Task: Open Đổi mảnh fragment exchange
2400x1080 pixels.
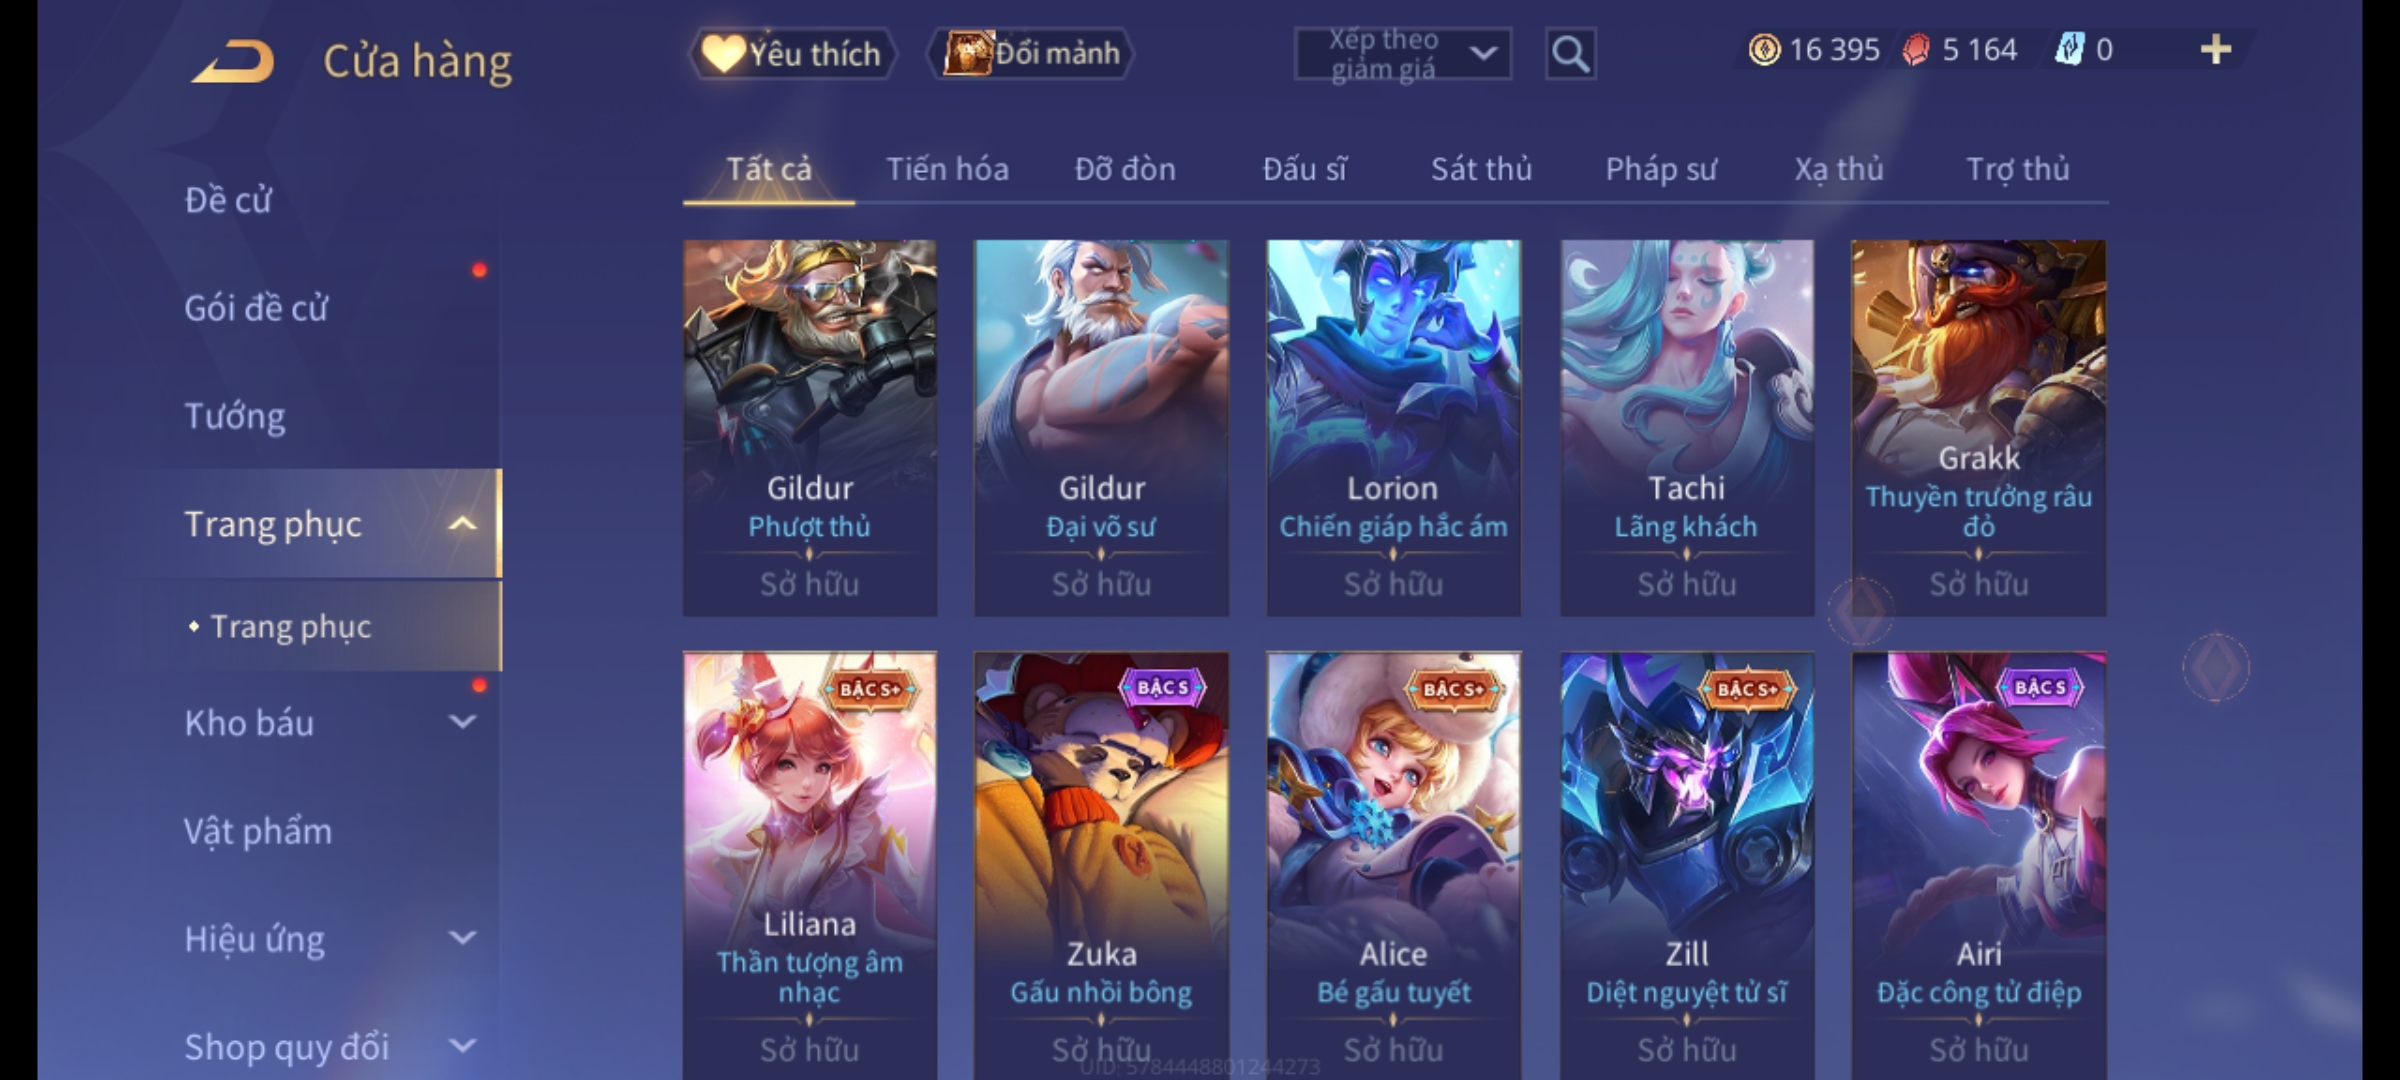Action: (1031, 53)
